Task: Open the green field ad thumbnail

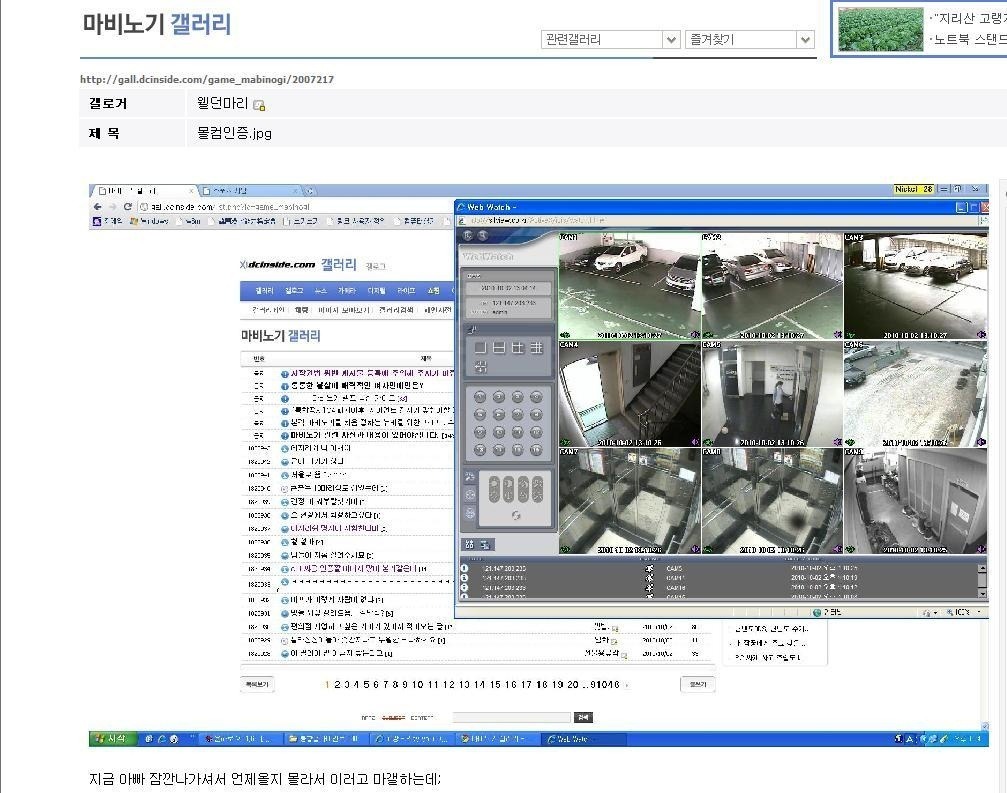Action: [x=880, y=30]
